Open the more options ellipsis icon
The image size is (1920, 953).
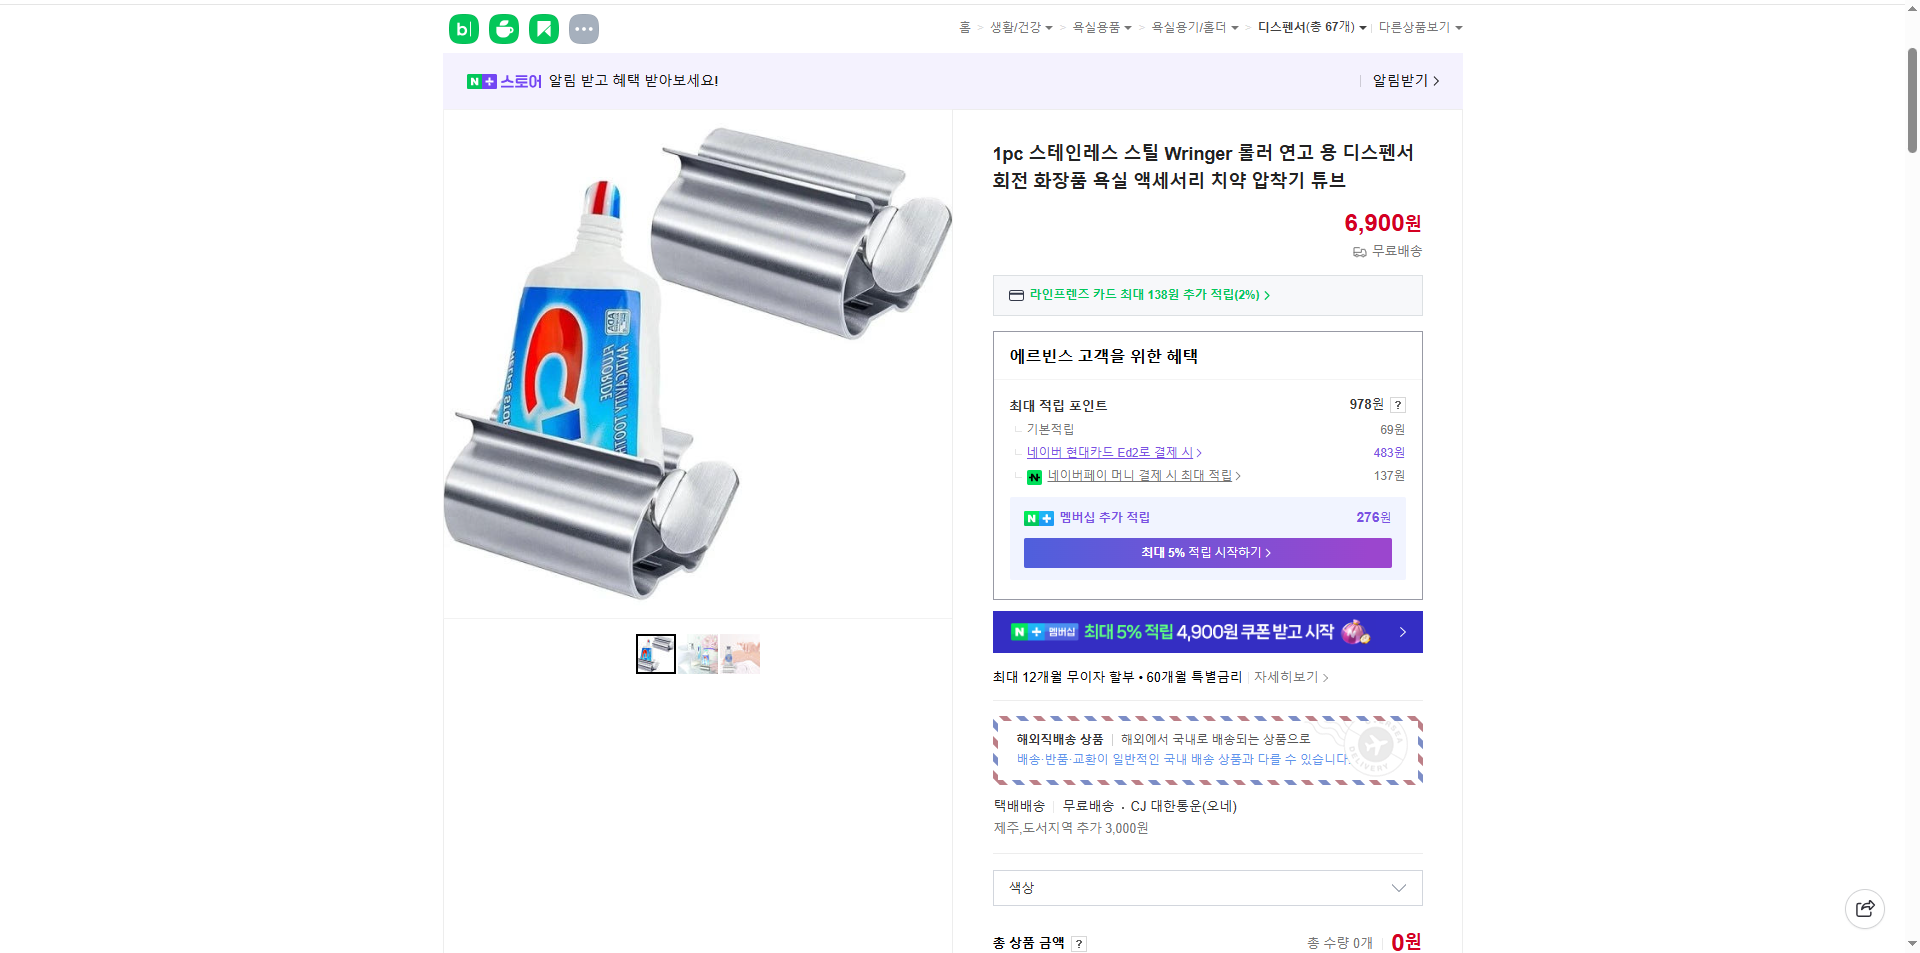584,29
